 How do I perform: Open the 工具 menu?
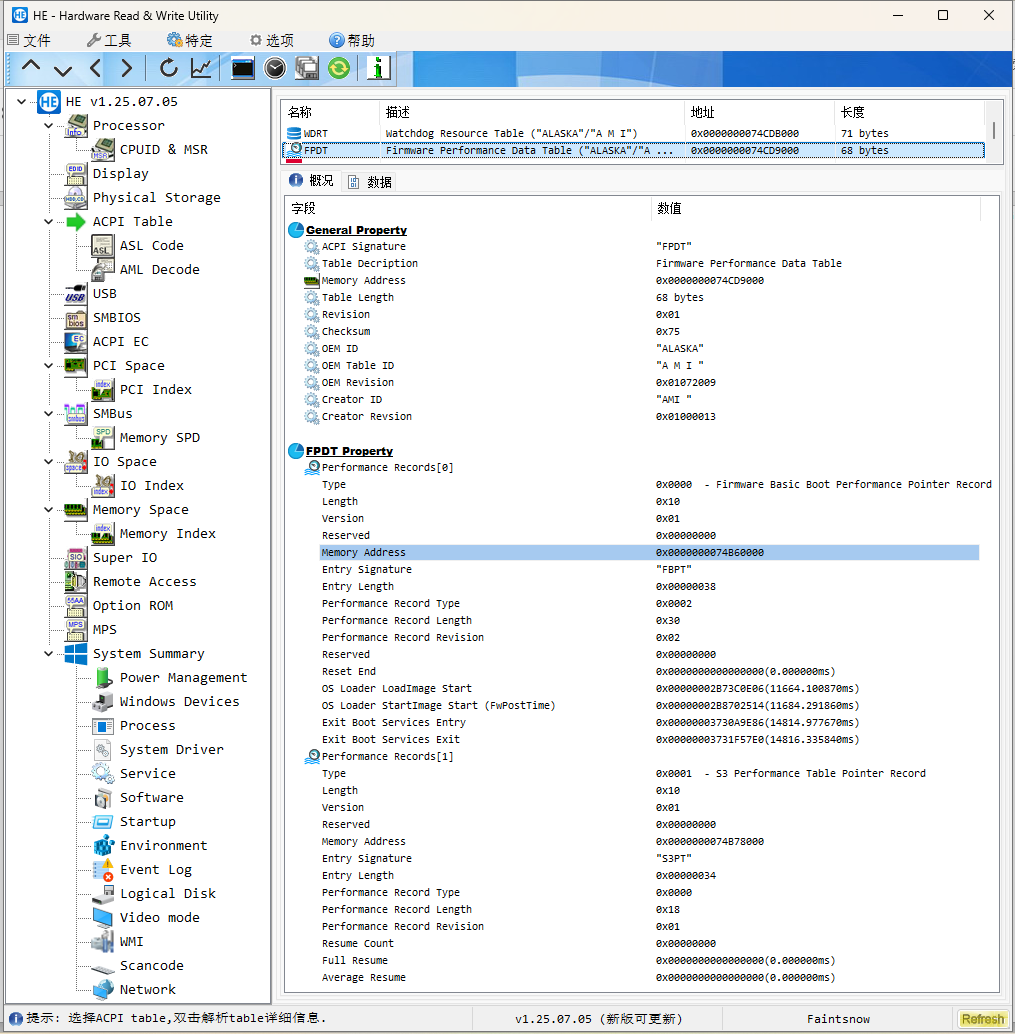click(x=108, y=41)
